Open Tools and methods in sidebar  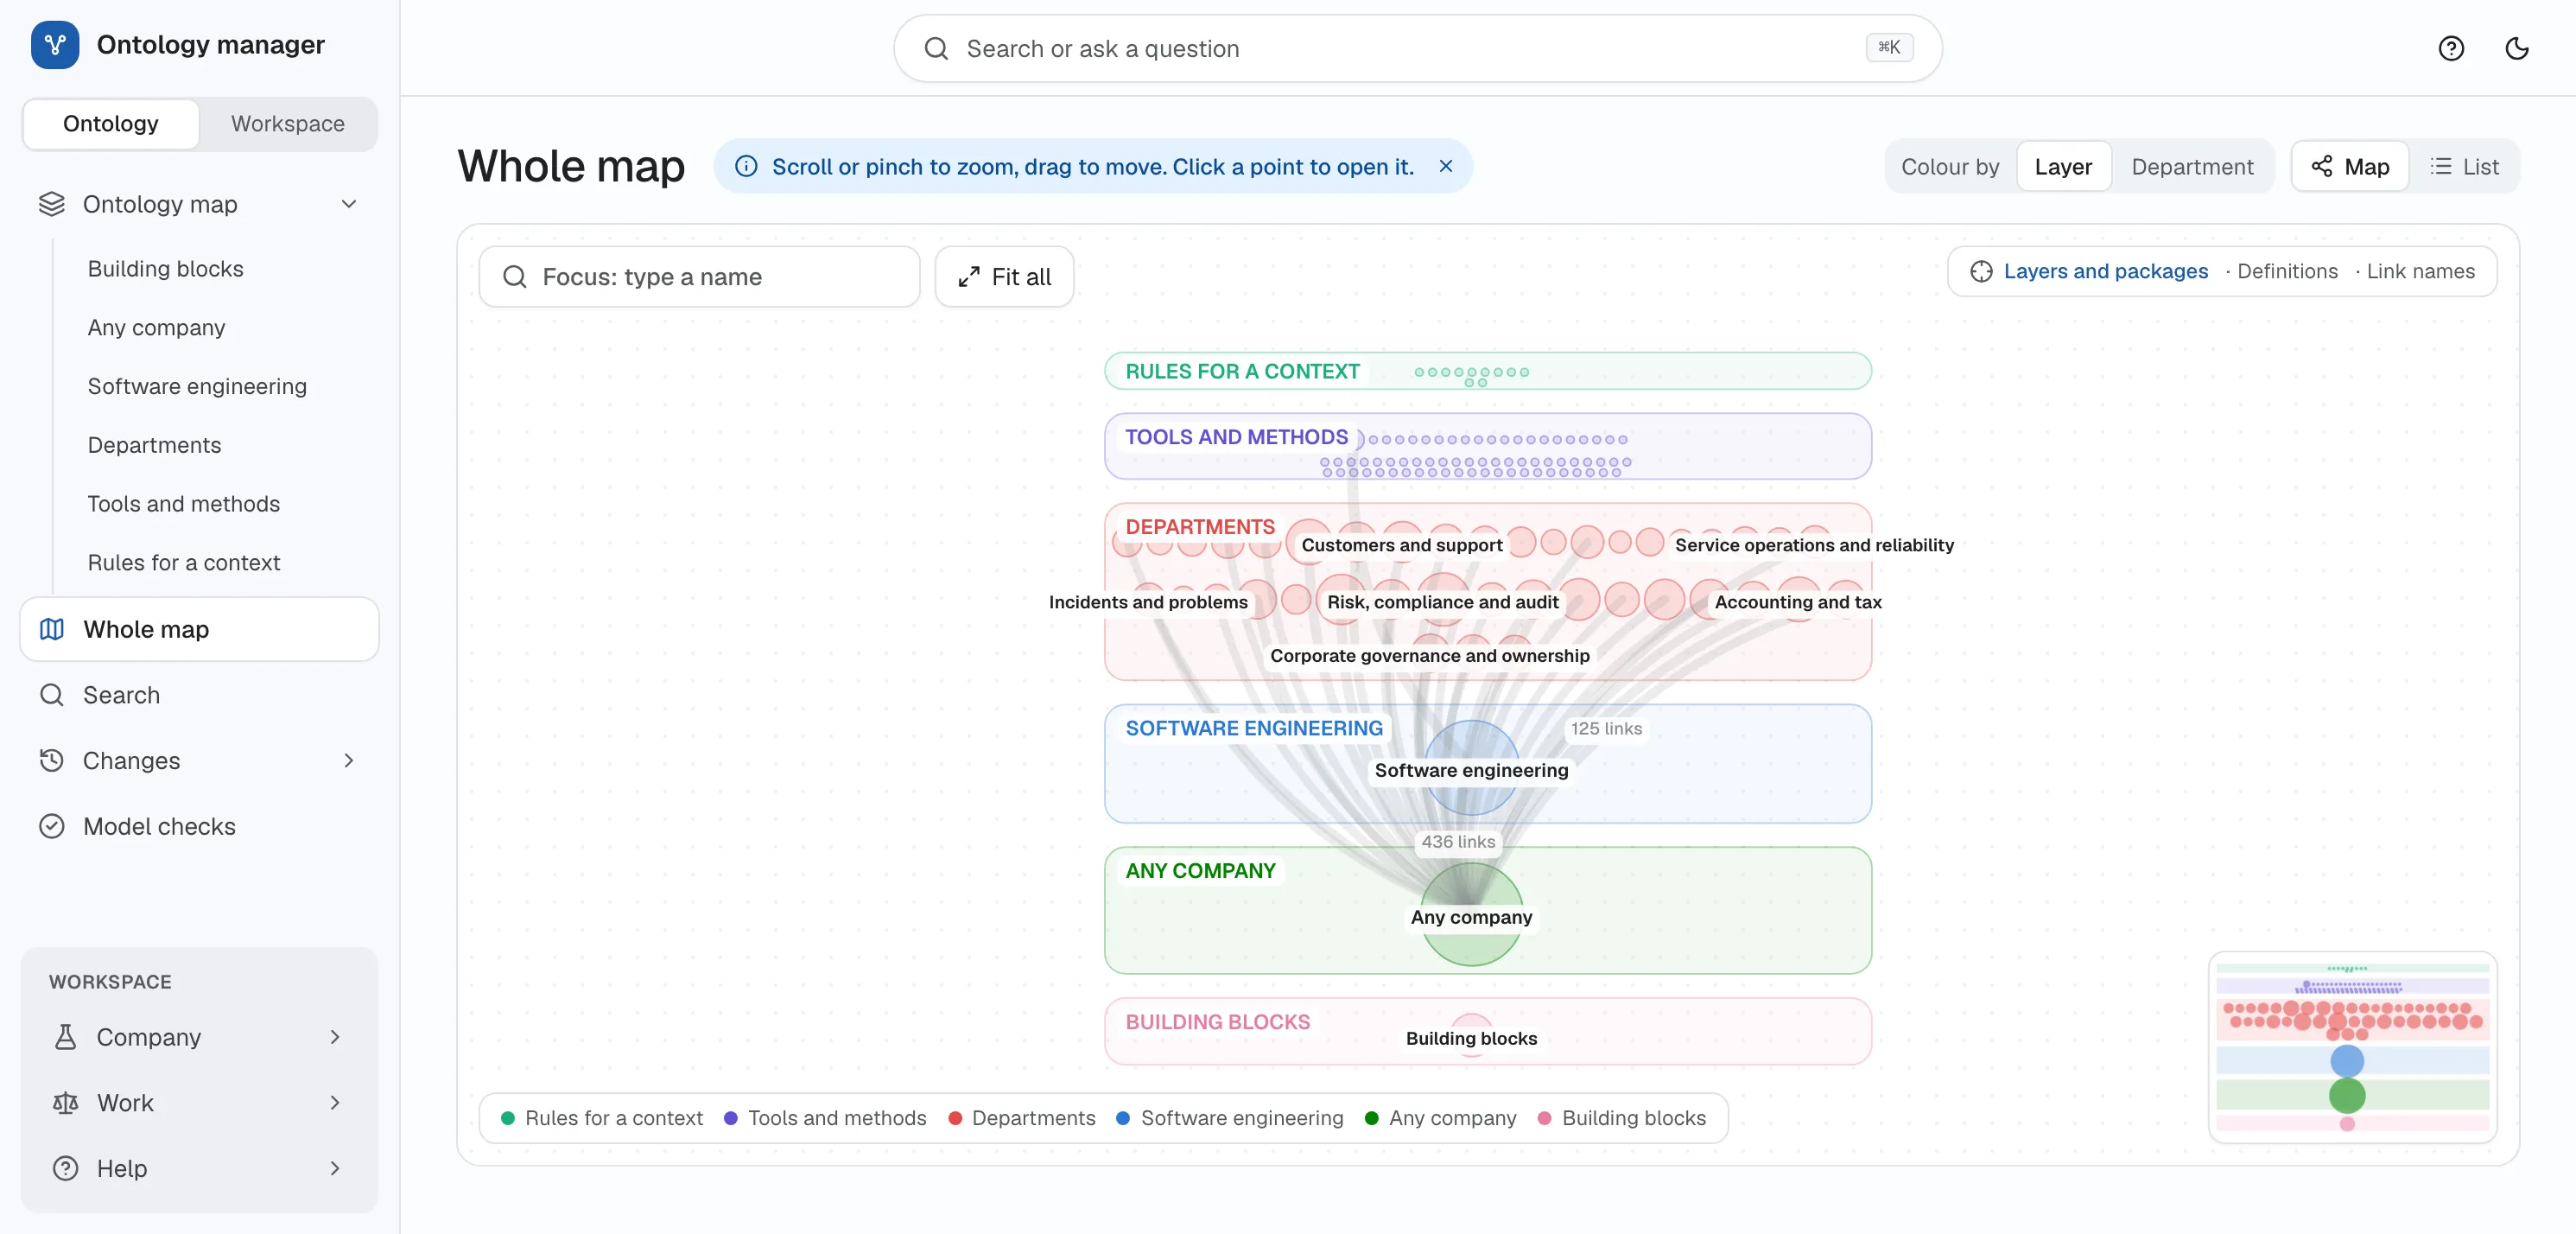click(x=184, y=504)
